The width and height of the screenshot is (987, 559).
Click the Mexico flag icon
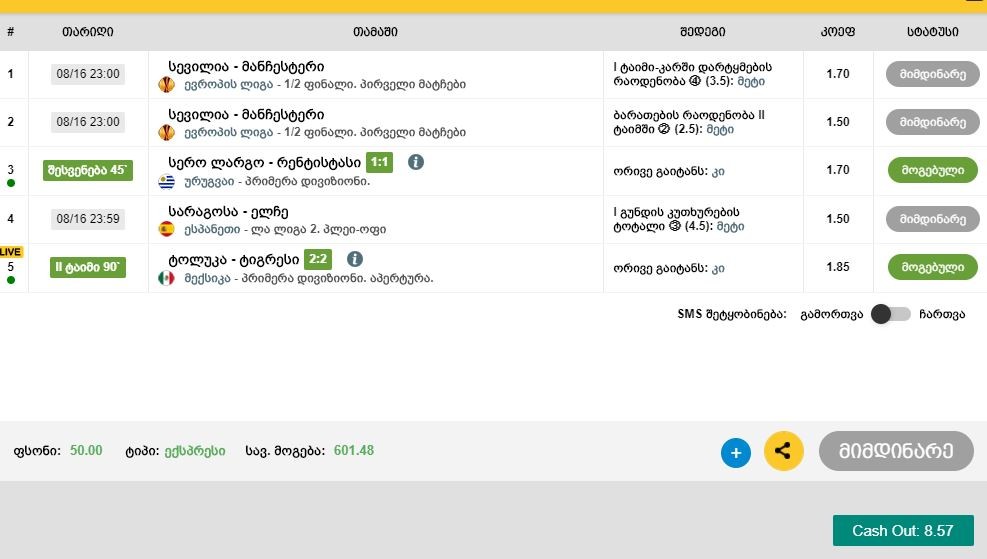click(166, 278)
